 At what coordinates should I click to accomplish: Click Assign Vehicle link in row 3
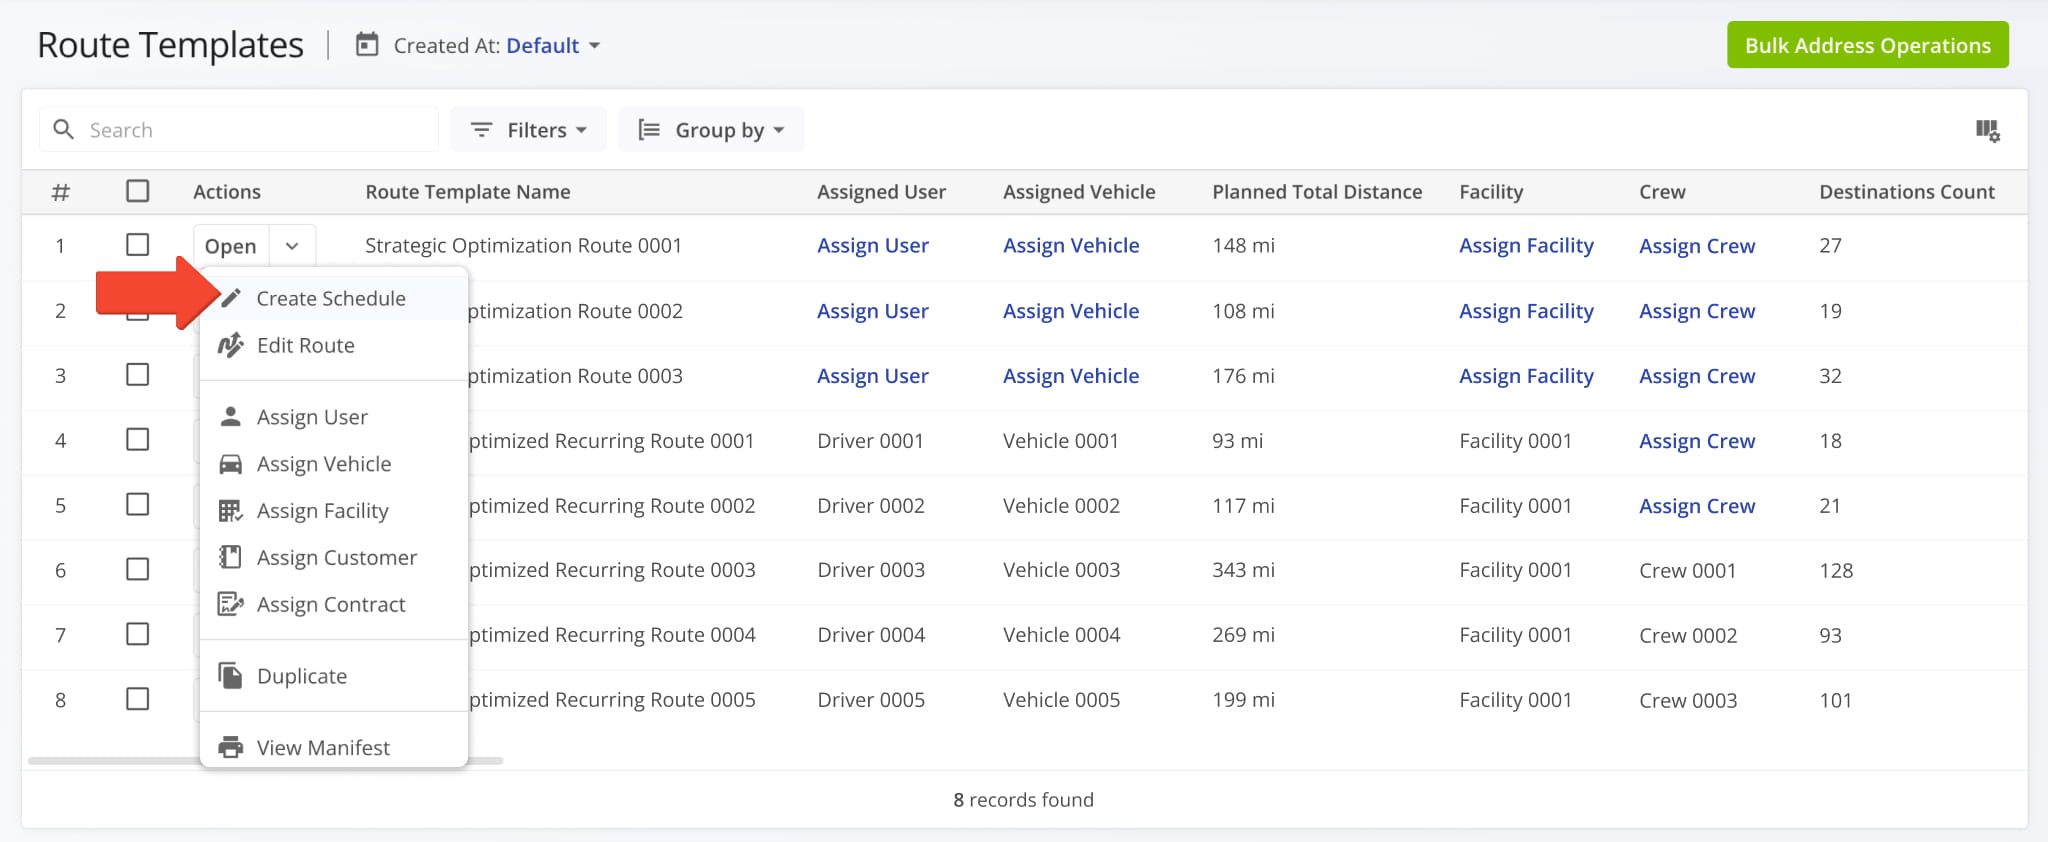(1071, 376)
